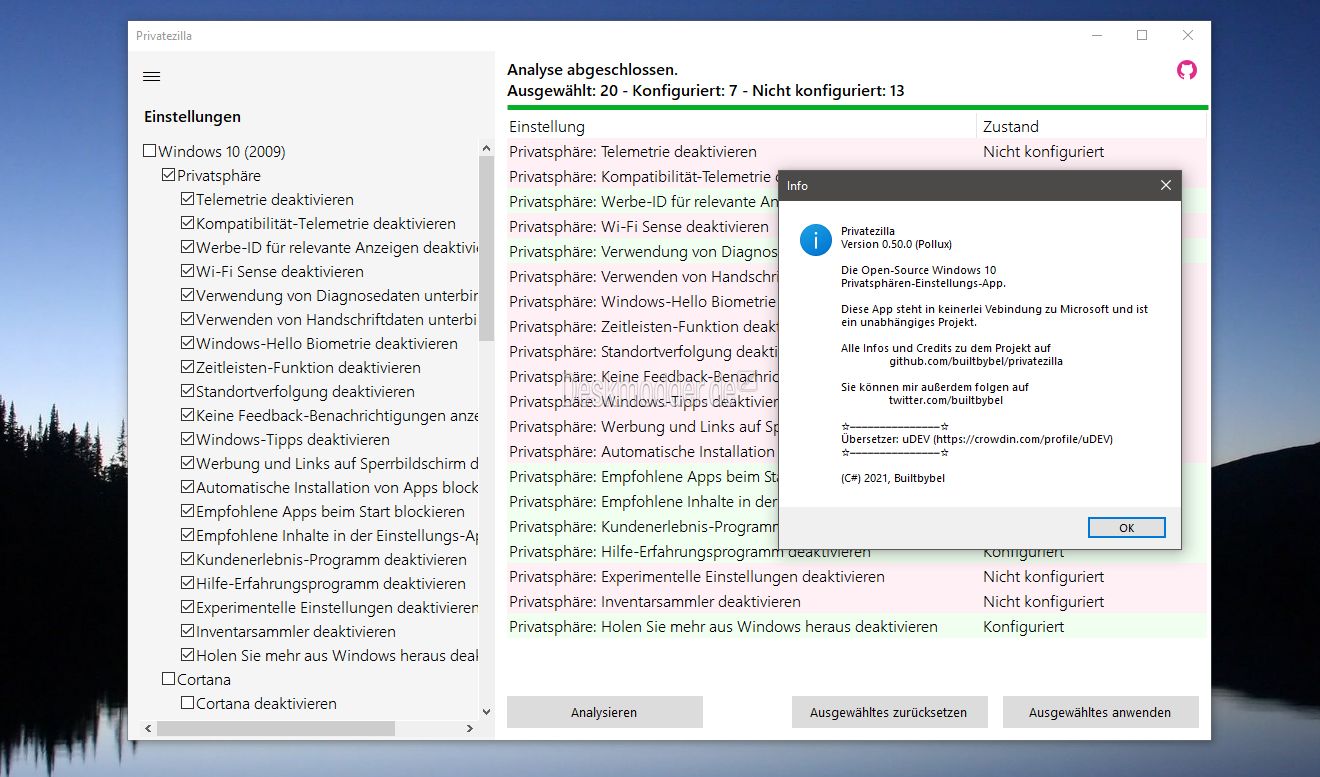1320x777 pixels.
Task: Open the GitHub link icon
Action: [x=1186, y=70]
